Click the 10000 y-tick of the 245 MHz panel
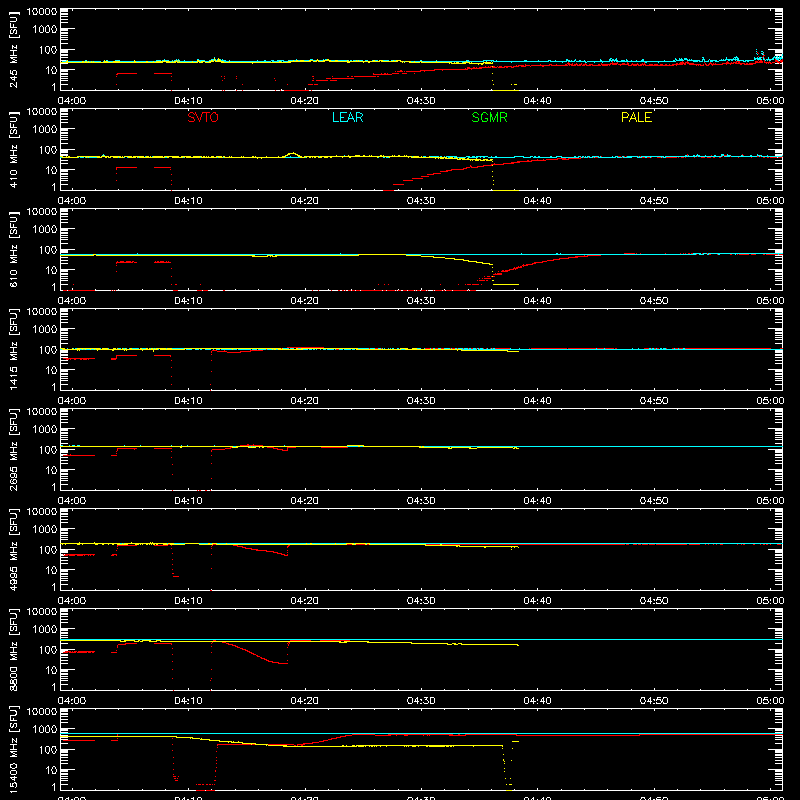The width and height of the screenshot is (800, 800). point(42,12)
